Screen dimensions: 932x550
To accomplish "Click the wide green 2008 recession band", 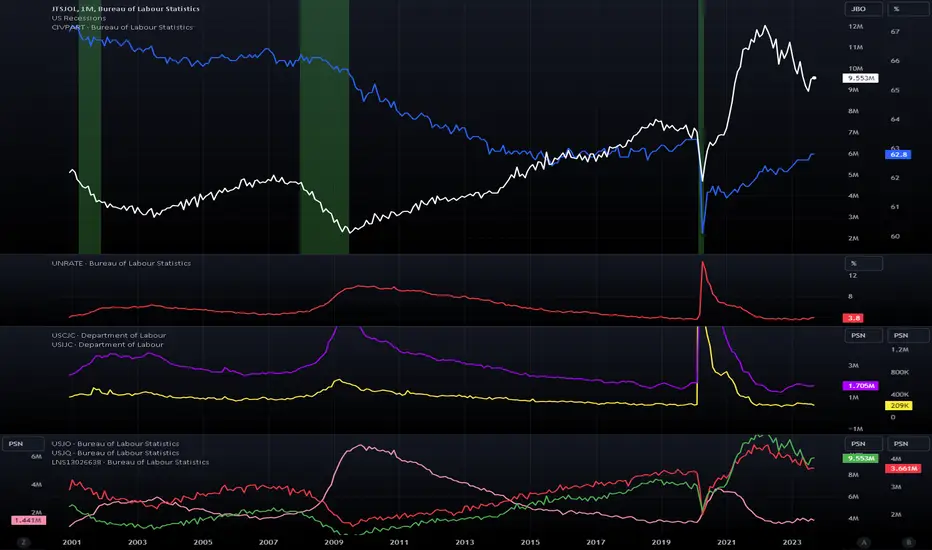I will pos(324,127).
